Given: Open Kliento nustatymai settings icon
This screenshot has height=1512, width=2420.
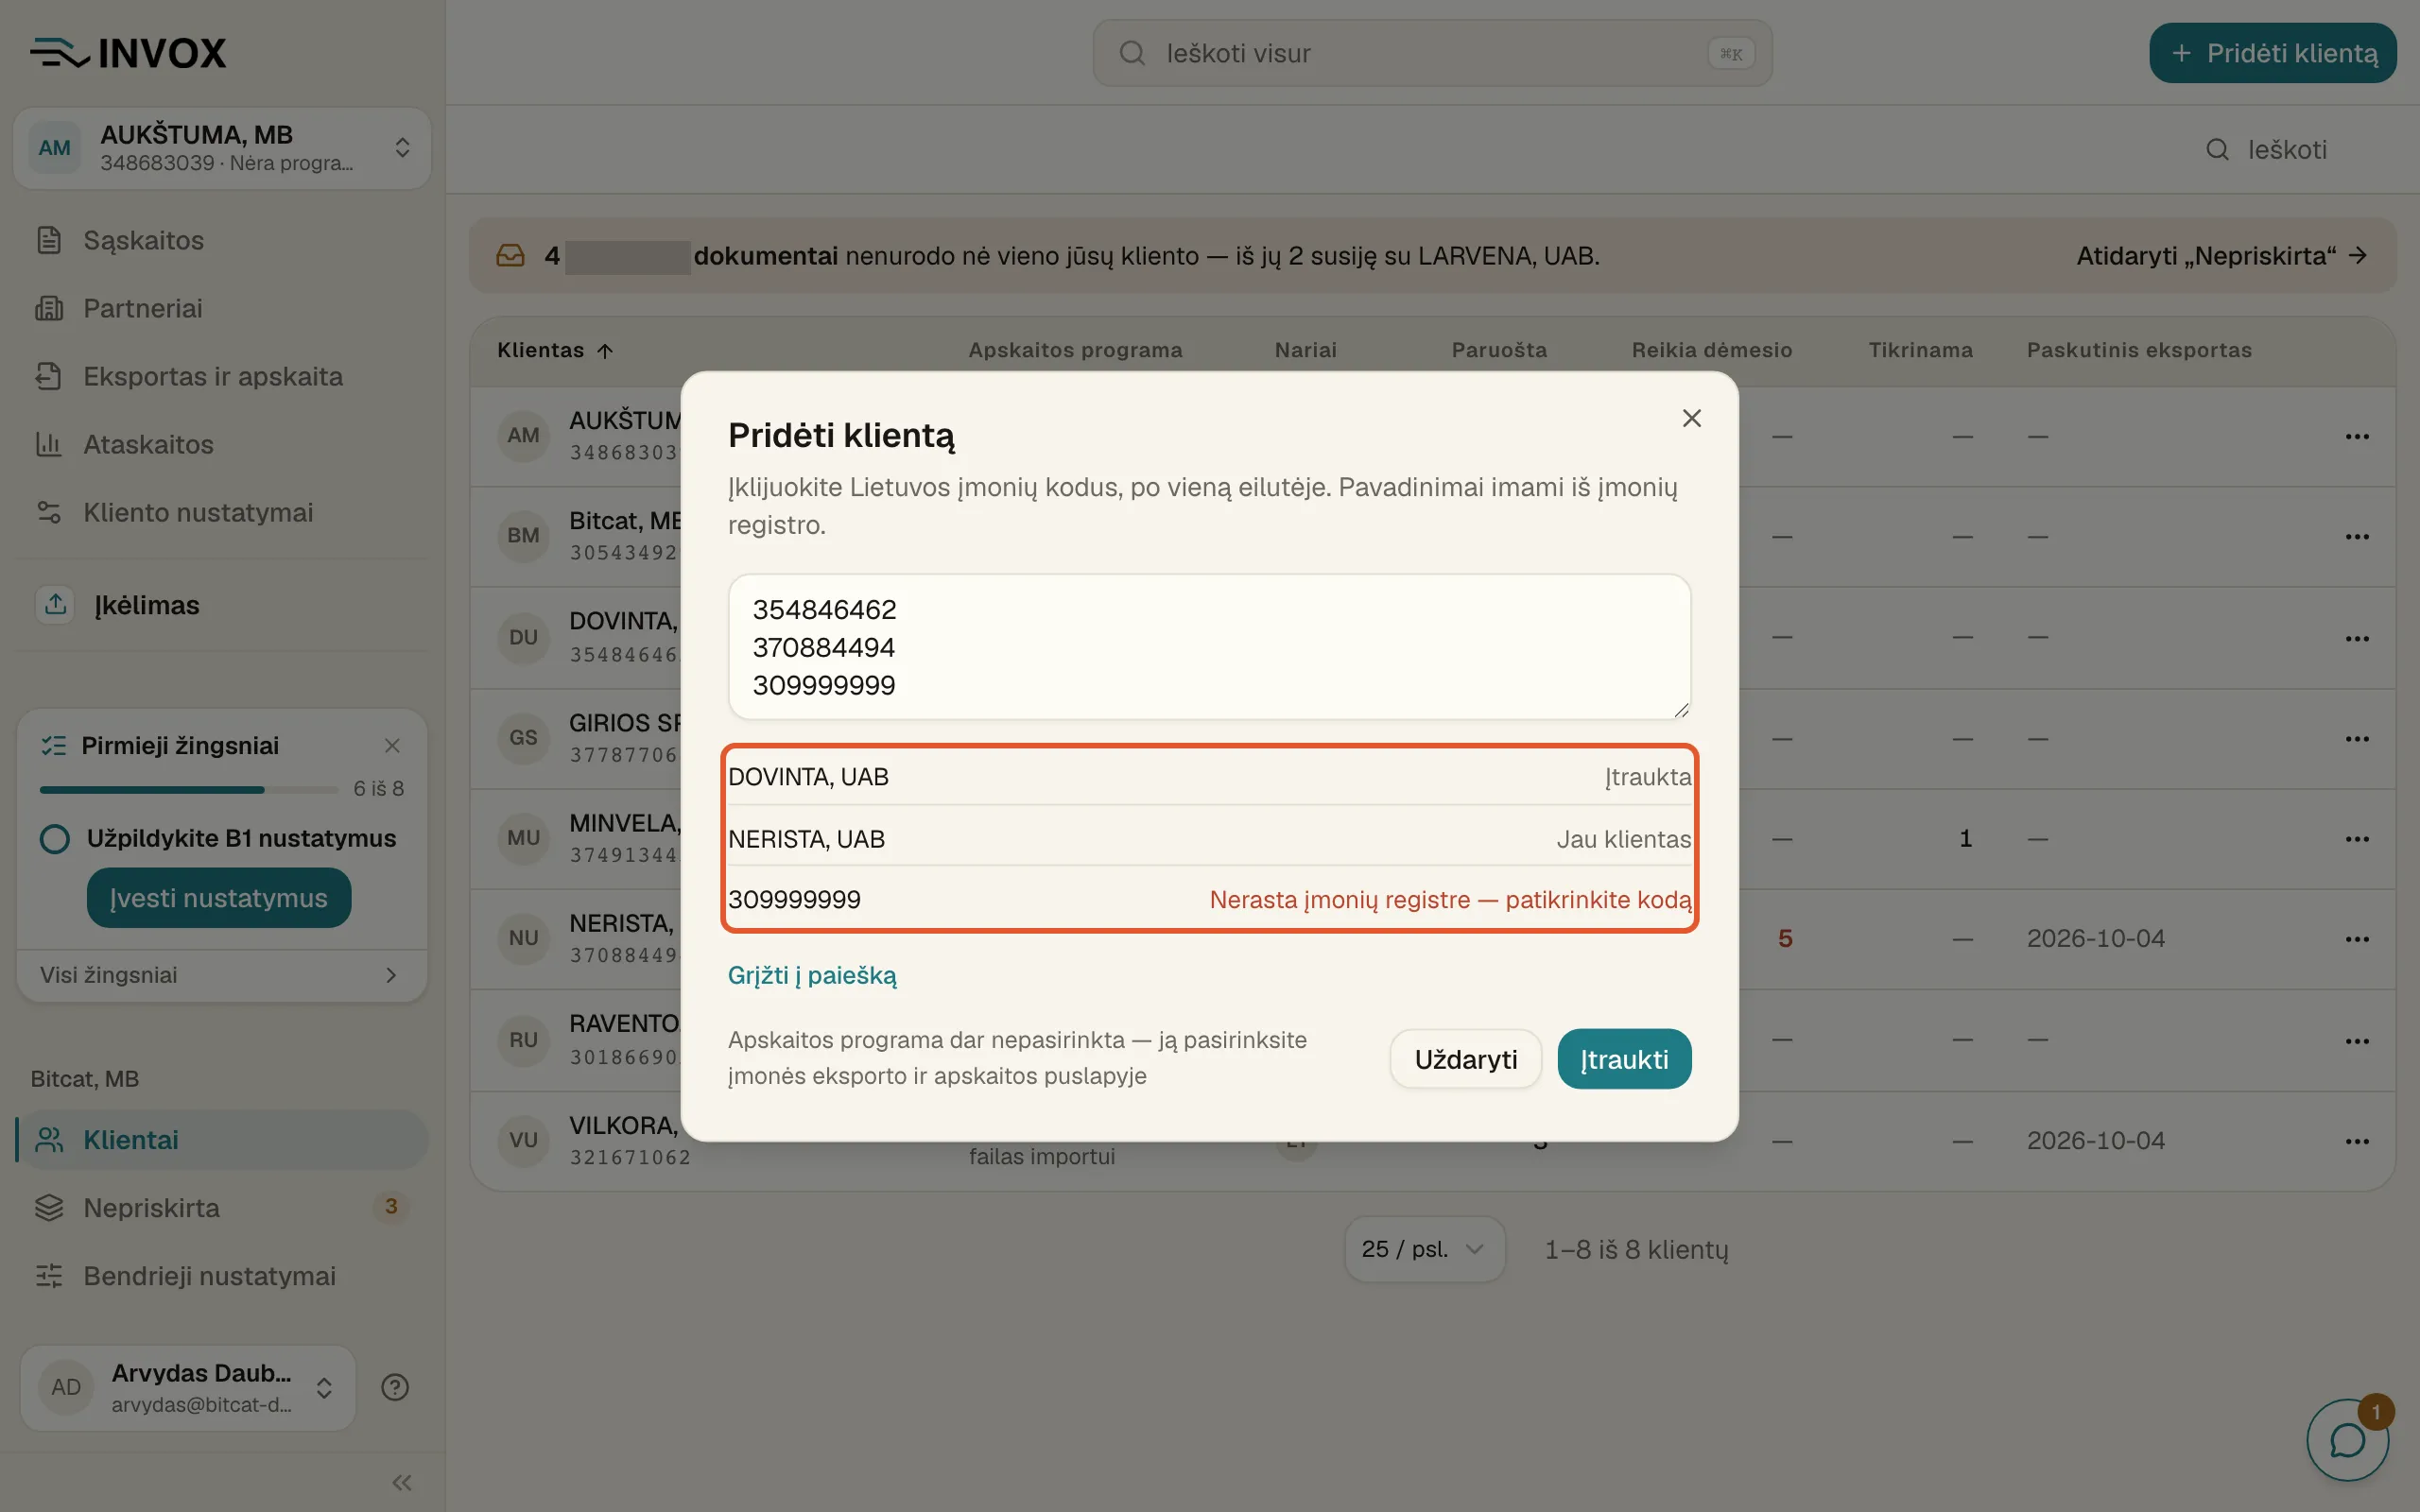Looking at the screenshot, I should [49, 512].
